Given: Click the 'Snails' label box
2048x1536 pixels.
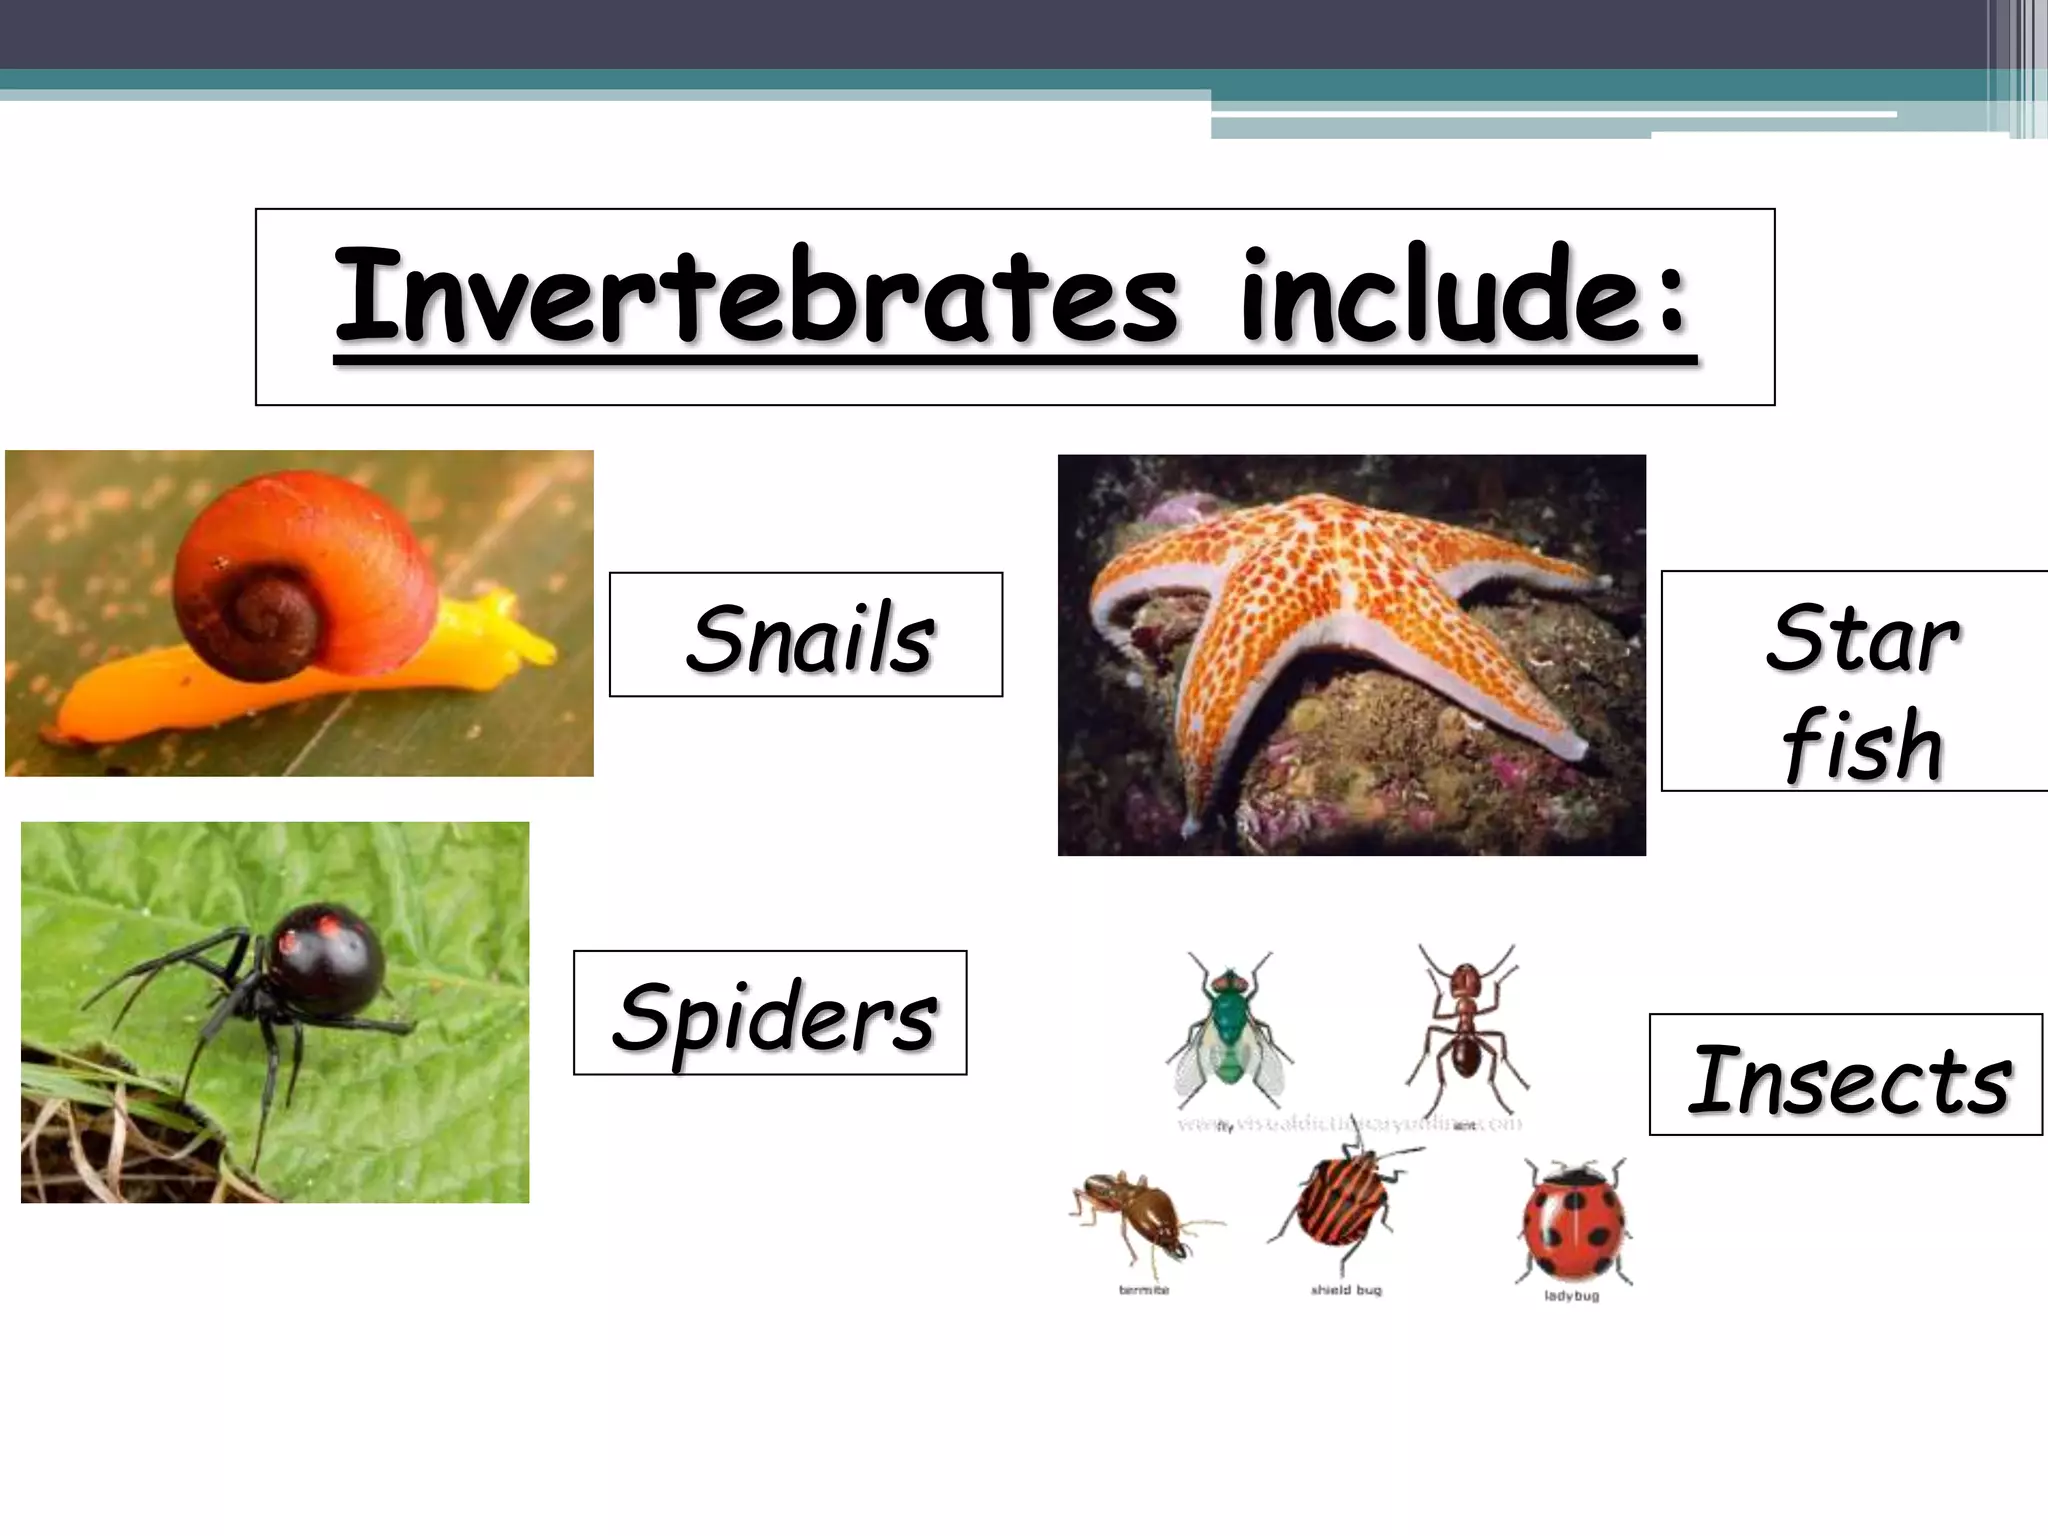Looking at the screenshot, I should pos(806,635).
